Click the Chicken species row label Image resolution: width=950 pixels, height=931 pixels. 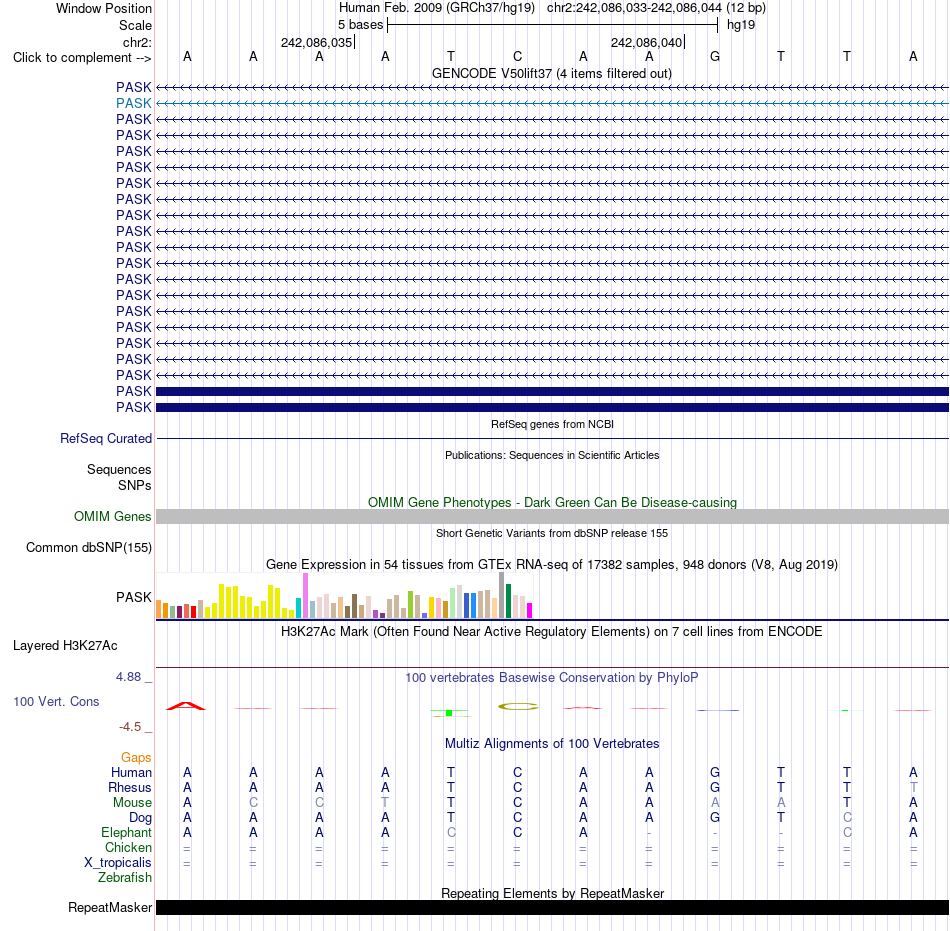[128, 847]
